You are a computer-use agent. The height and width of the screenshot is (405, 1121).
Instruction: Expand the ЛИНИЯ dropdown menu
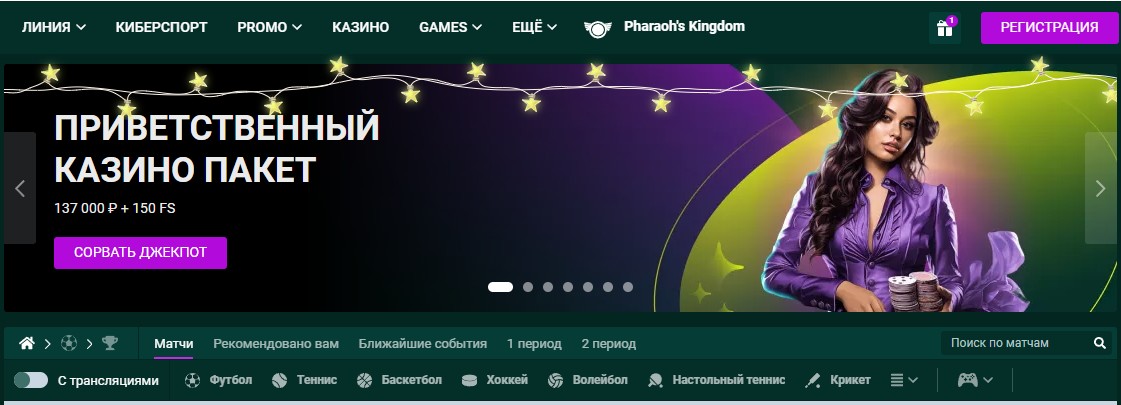coord(54,27)
